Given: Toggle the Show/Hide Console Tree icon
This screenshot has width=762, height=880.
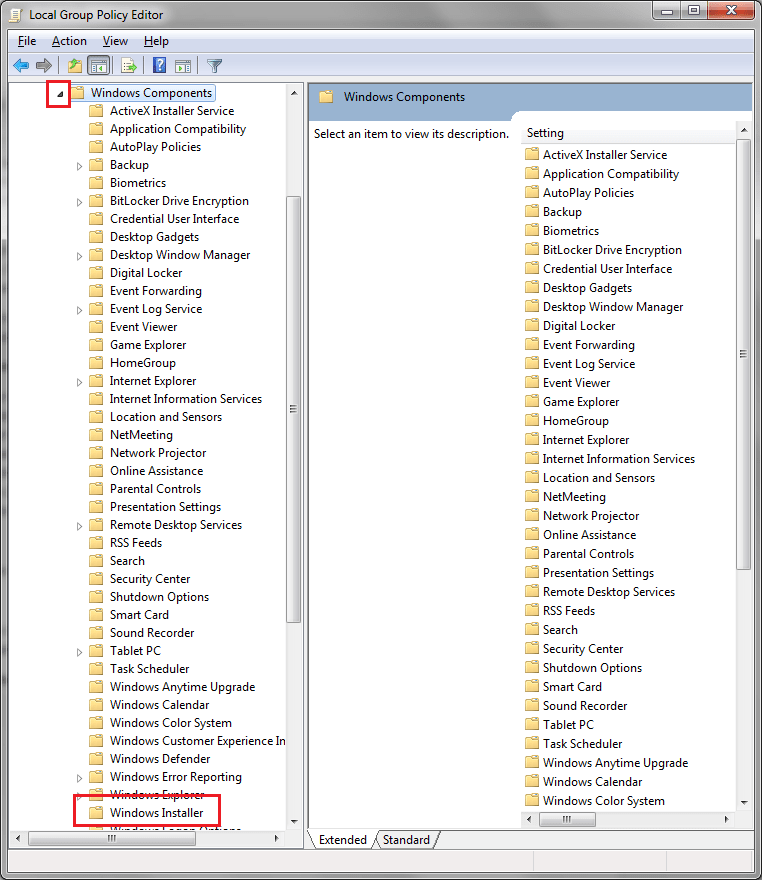Looking at the screenshot, I should point(99,66).
